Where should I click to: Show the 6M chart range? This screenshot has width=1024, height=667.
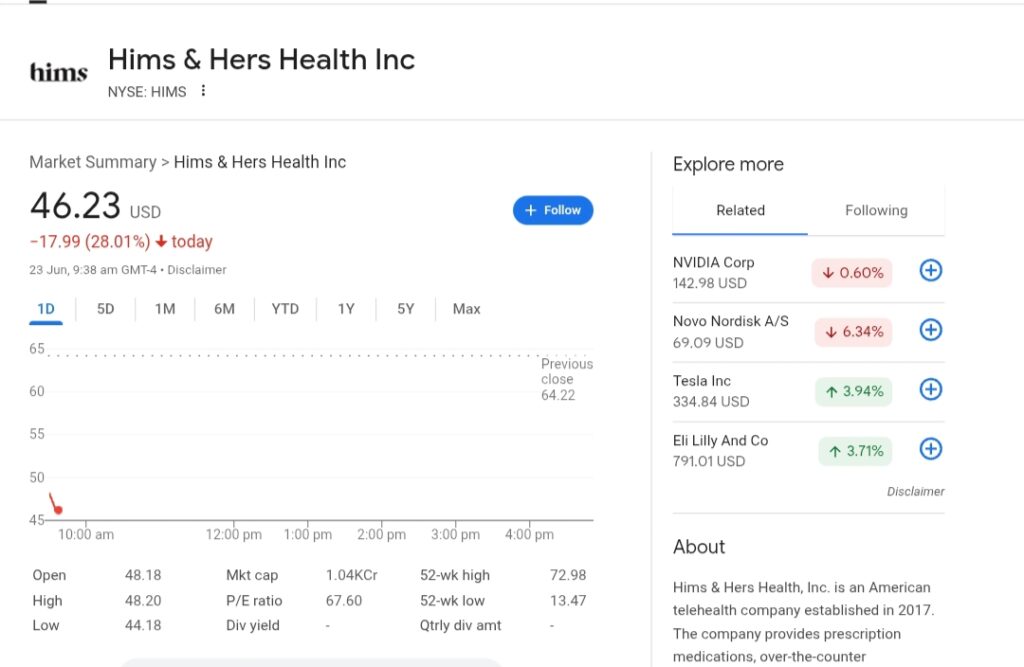(224, 309)
